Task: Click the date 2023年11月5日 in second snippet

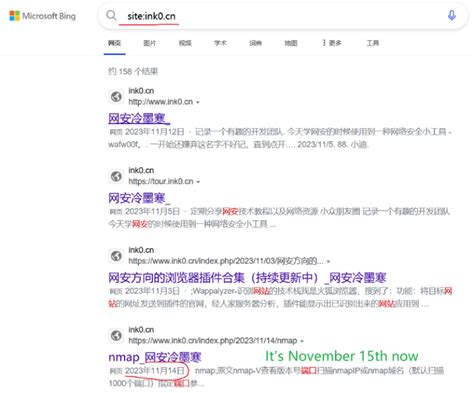Action: 152,212
